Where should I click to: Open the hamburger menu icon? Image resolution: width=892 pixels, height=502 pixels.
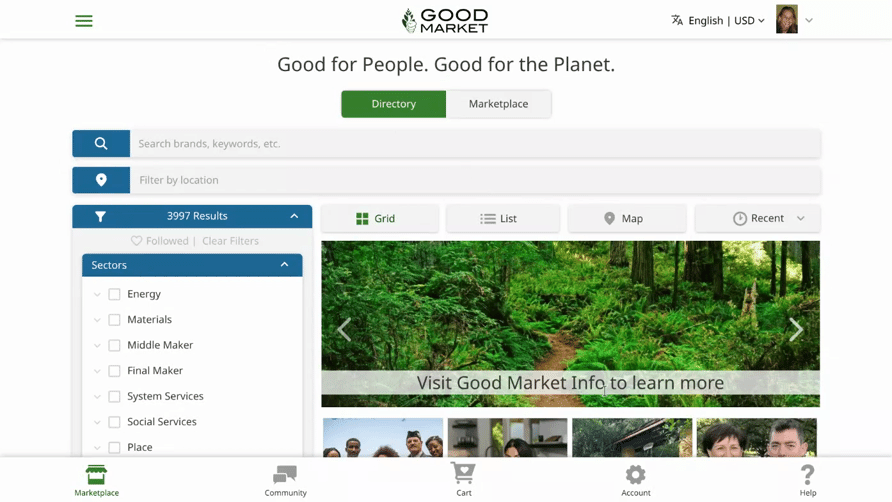pyautogui.click(x=84, y=21)
